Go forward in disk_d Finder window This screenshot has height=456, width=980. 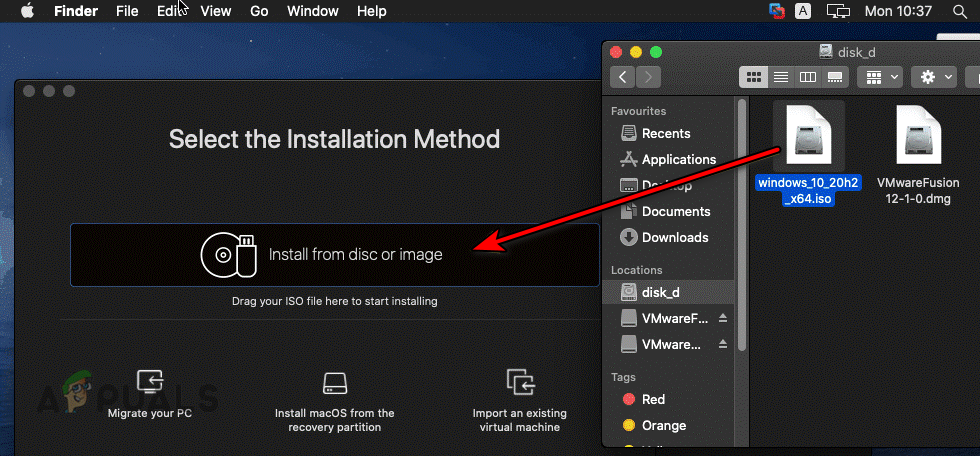point(648,77)
